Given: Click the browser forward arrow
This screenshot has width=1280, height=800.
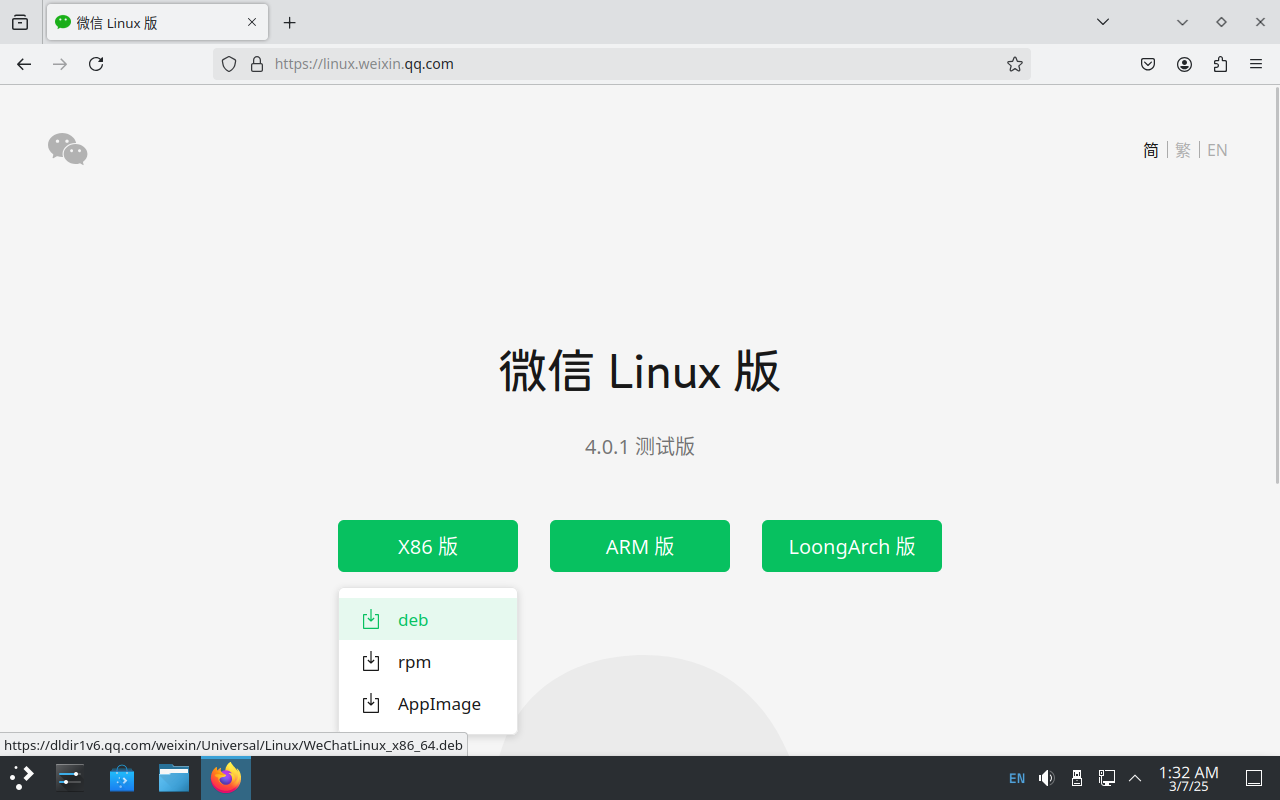Looking at the screenshot, I should 60,64.
